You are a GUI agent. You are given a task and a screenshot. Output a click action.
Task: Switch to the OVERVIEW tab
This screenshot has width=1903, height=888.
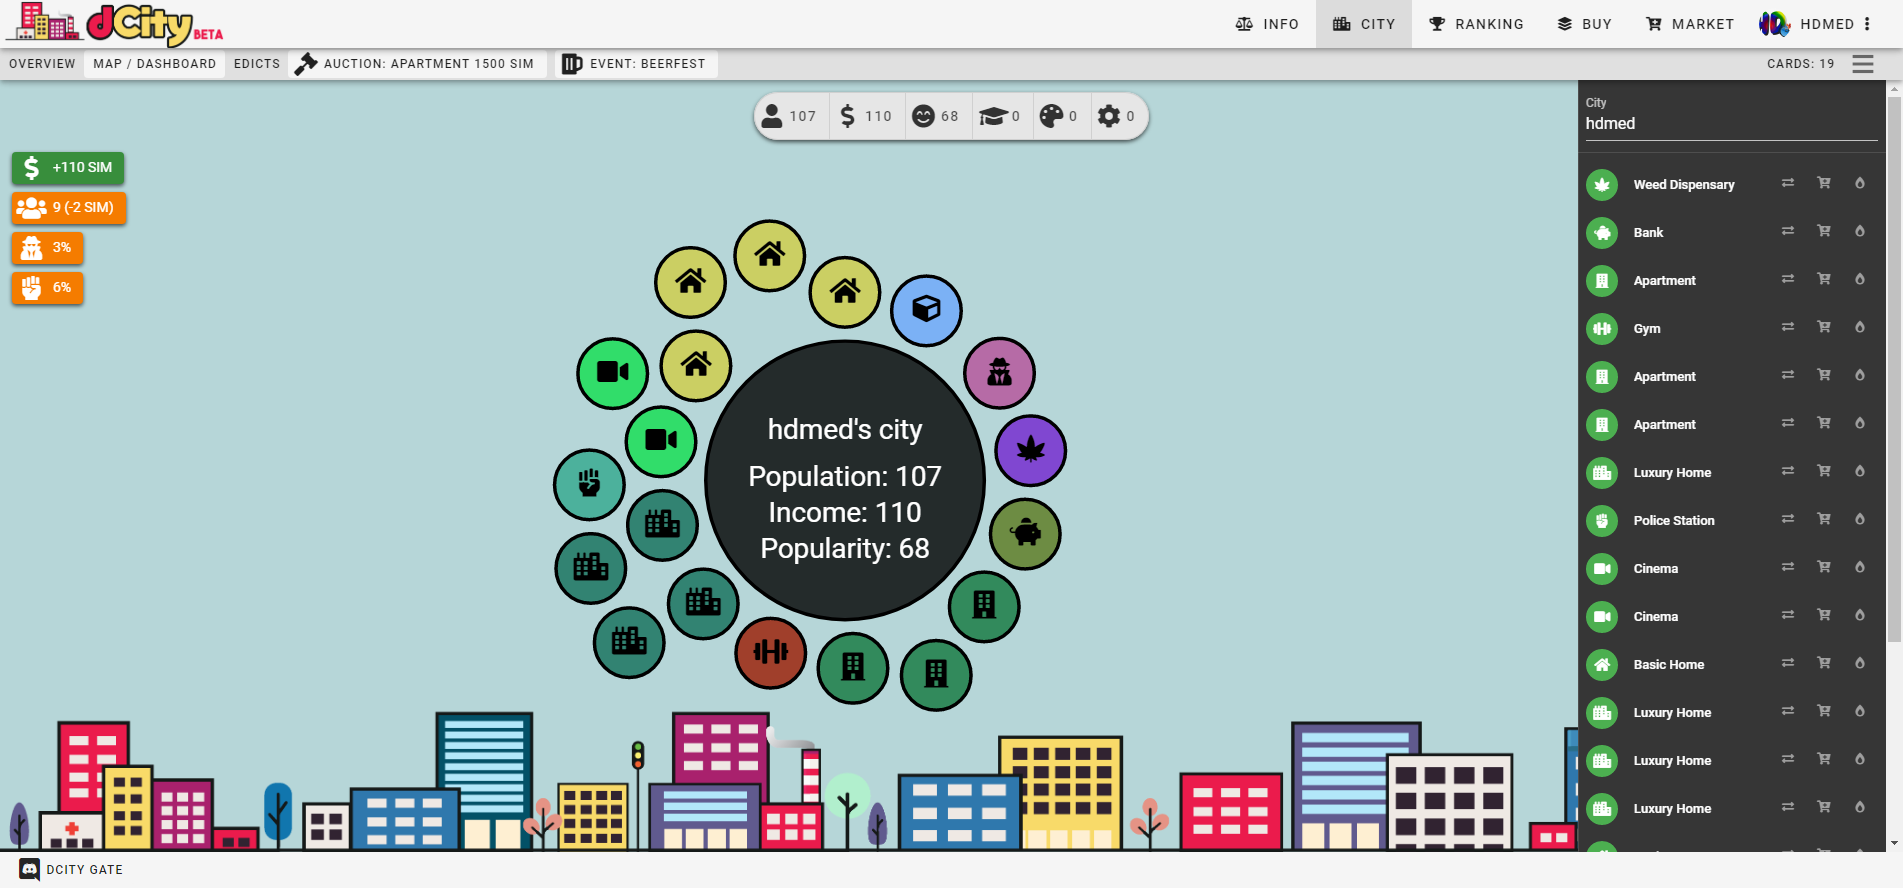point(42,64)
